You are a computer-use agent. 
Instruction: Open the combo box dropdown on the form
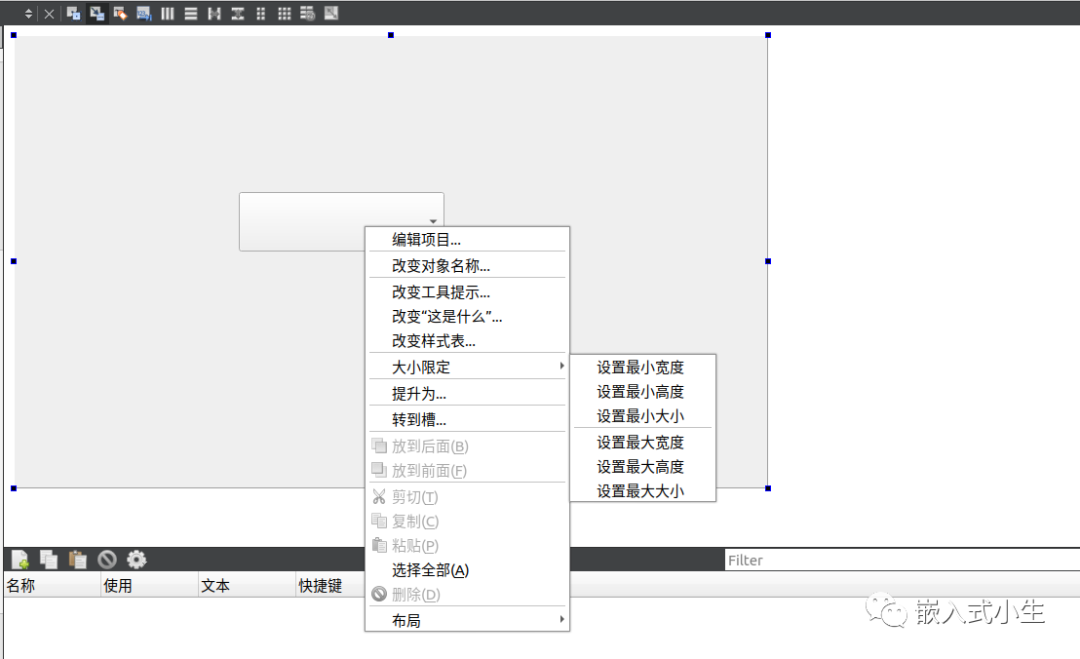(432, 220)
